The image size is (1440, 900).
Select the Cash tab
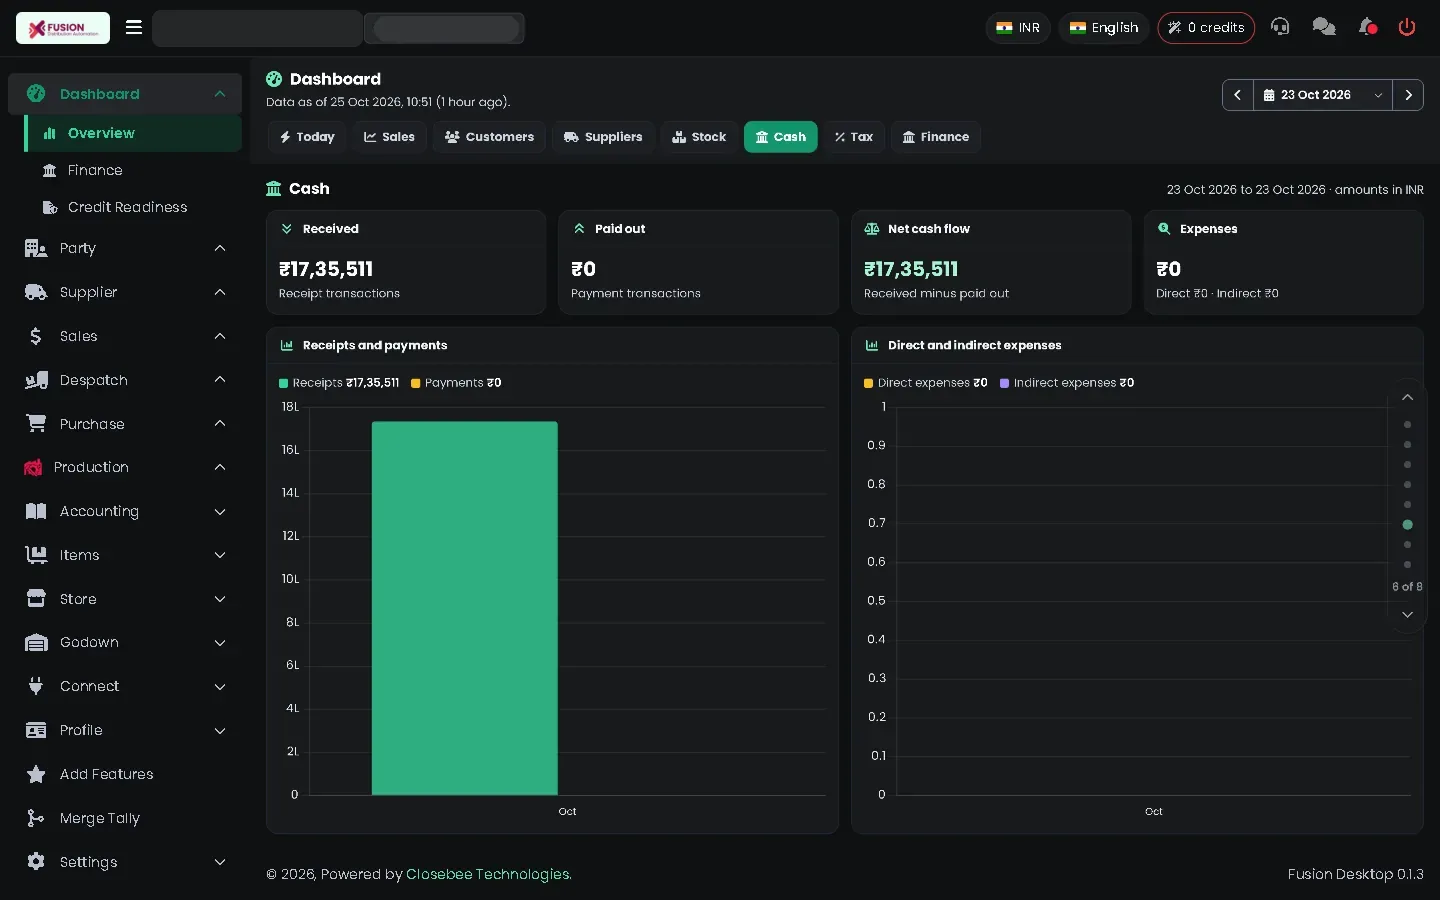780,137
